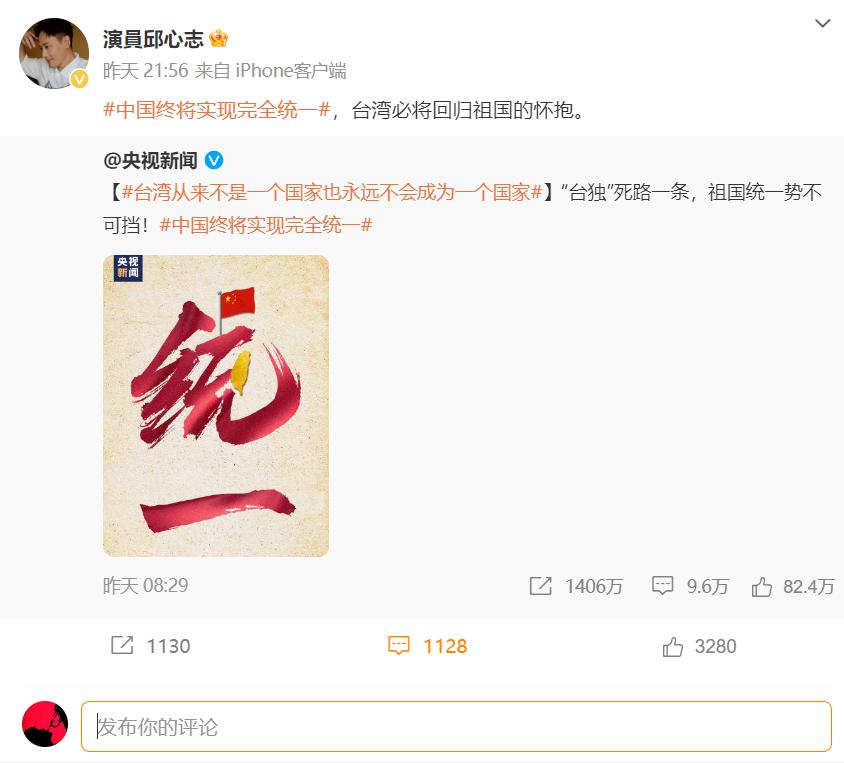Click the crown membership badge icon
The width and height of the screenshot is (844, 763).
click(219, 39)
